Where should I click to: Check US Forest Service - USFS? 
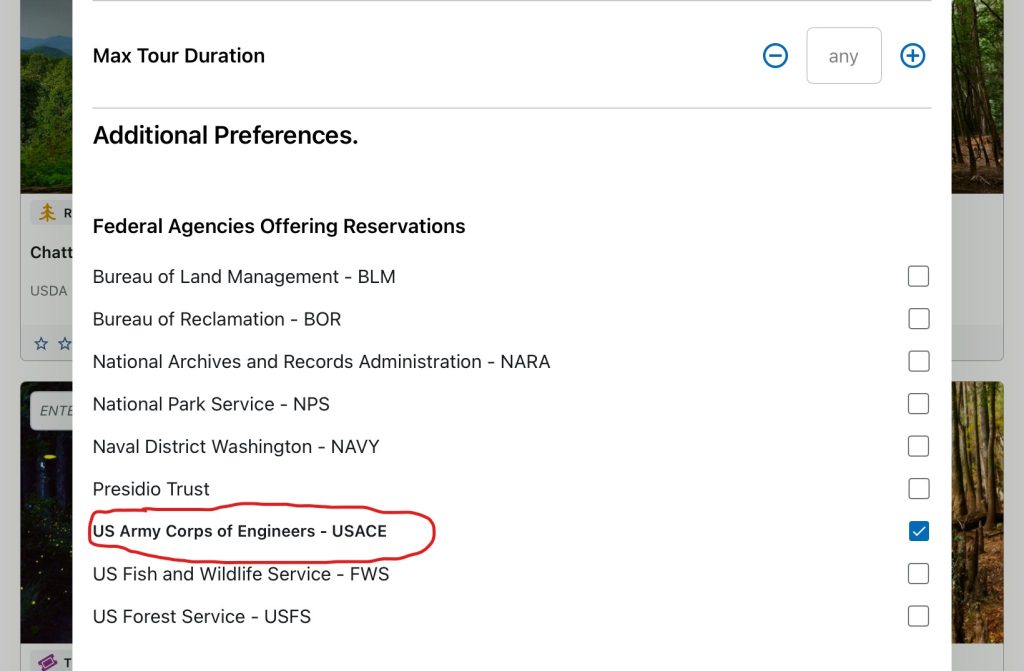point(918,616)
